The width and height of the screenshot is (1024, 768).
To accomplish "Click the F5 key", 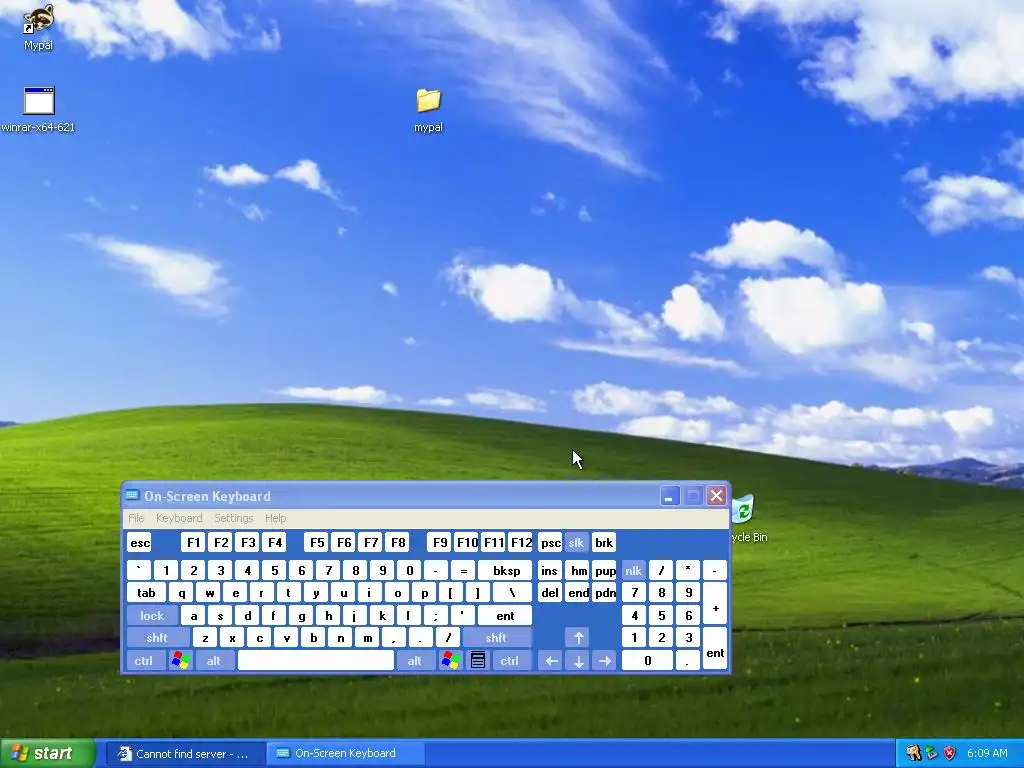I will [x=317, y=543].
